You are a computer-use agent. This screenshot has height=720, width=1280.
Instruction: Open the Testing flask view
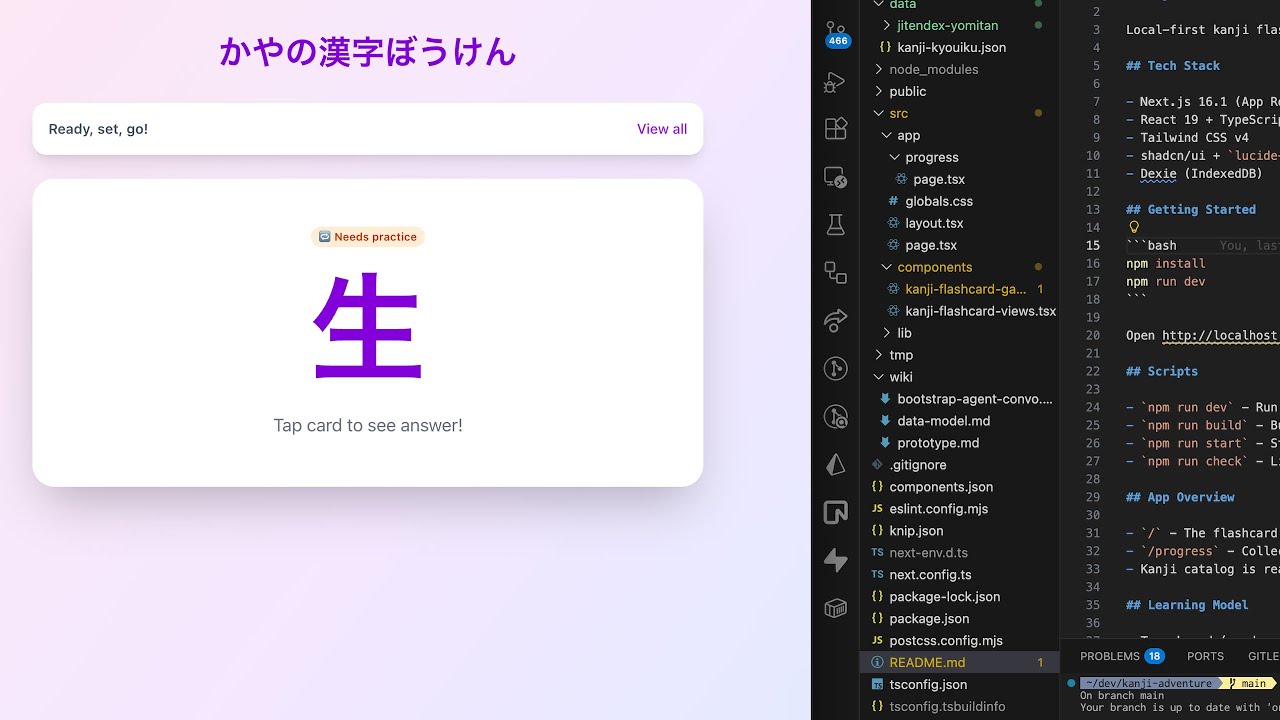(x=835, y=225)
